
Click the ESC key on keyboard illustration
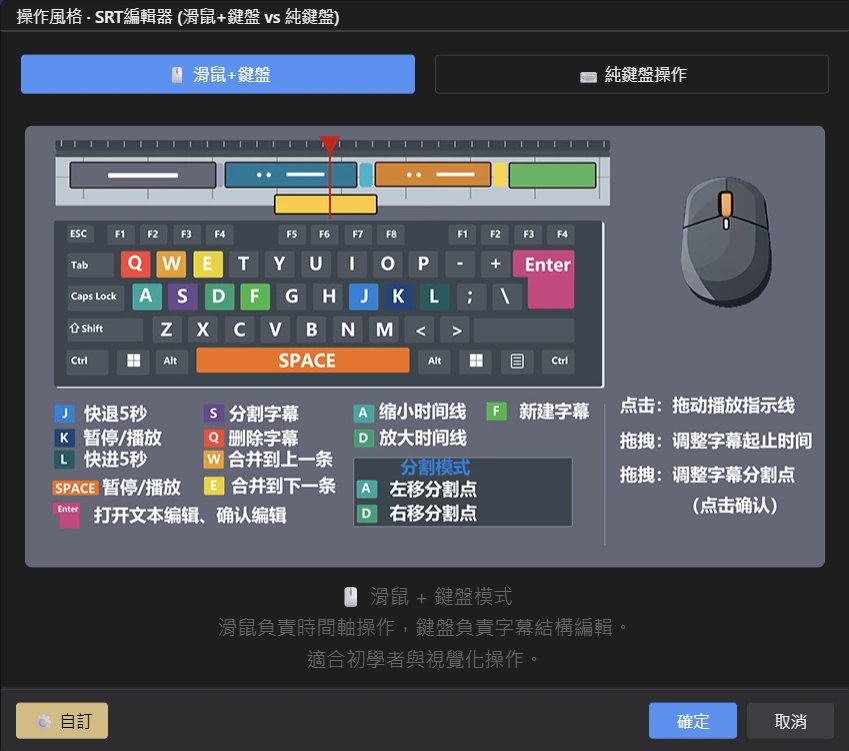[79, 234]
